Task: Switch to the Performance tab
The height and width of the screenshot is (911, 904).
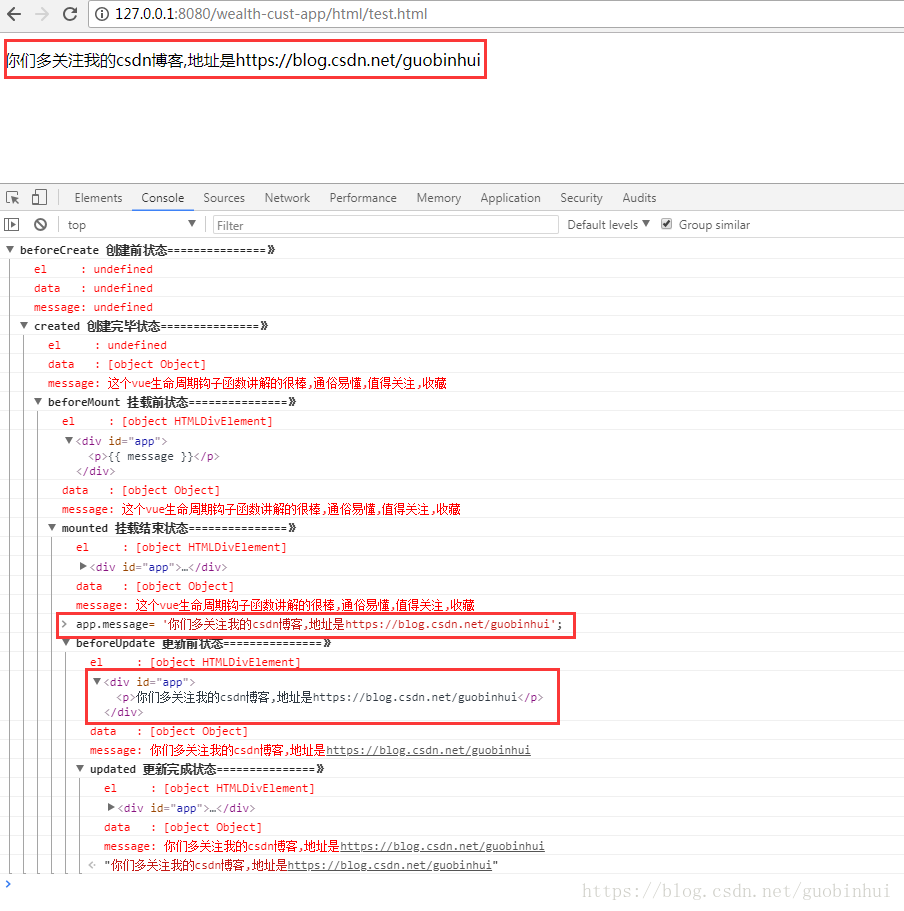Action: coord(363,198)
